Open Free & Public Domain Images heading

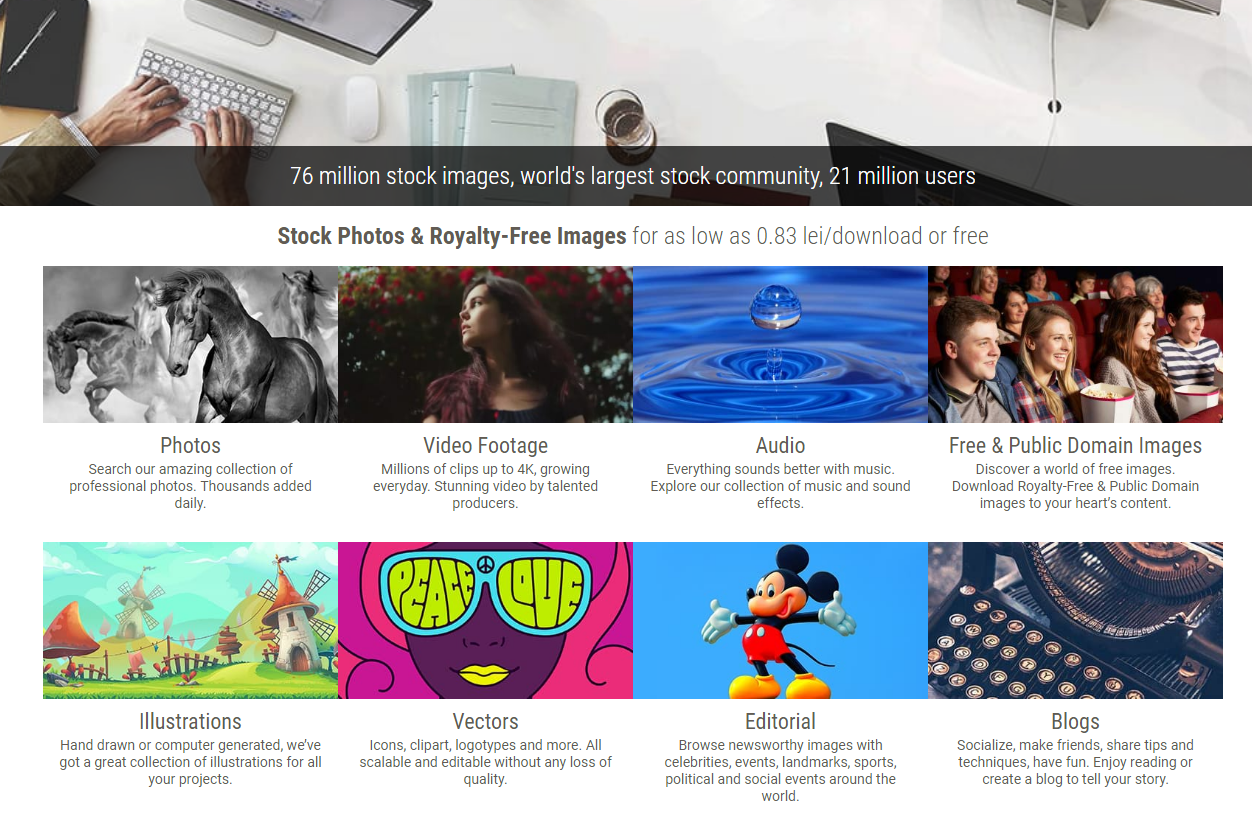[x=1075, y=445]
